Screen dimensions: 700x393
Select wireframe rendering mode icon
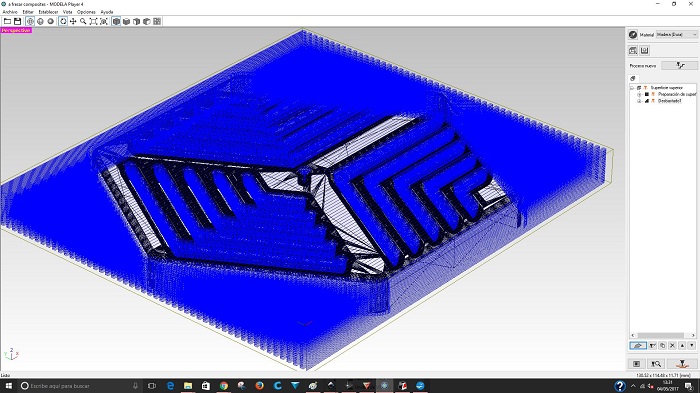[30, 21]
